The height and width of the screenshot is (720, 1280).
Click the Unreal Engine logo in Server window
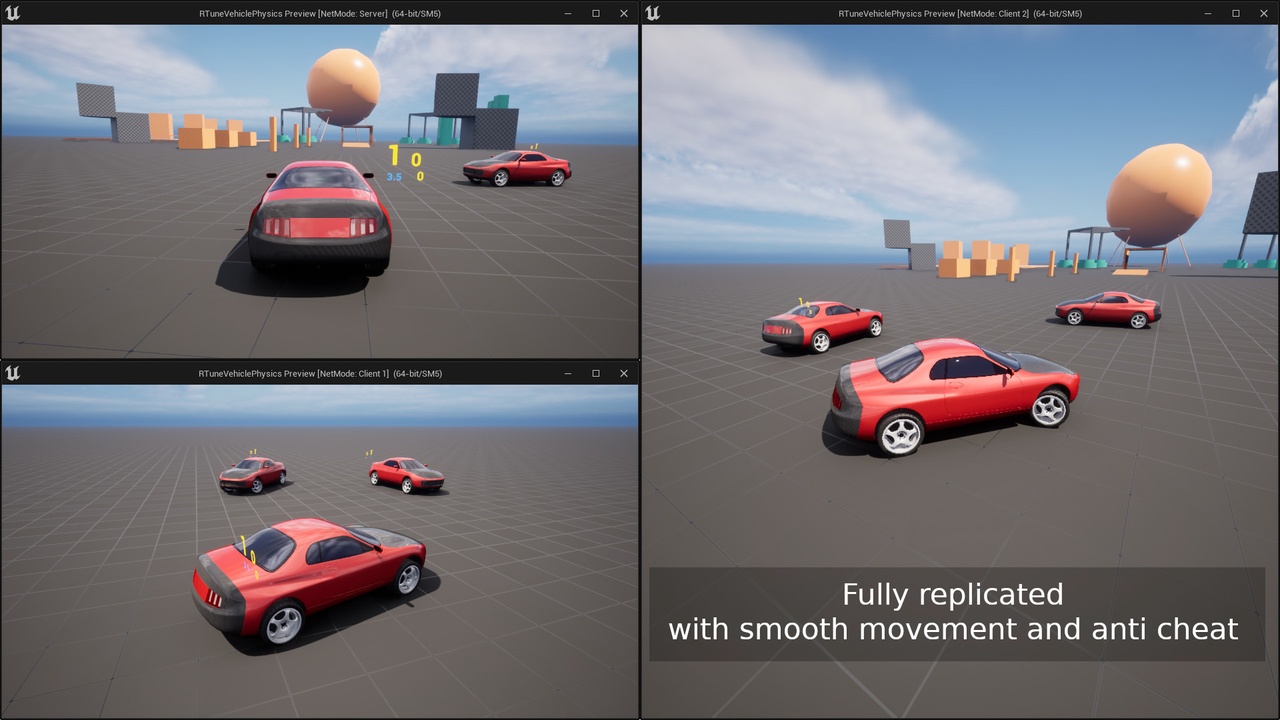click(12, 13)
